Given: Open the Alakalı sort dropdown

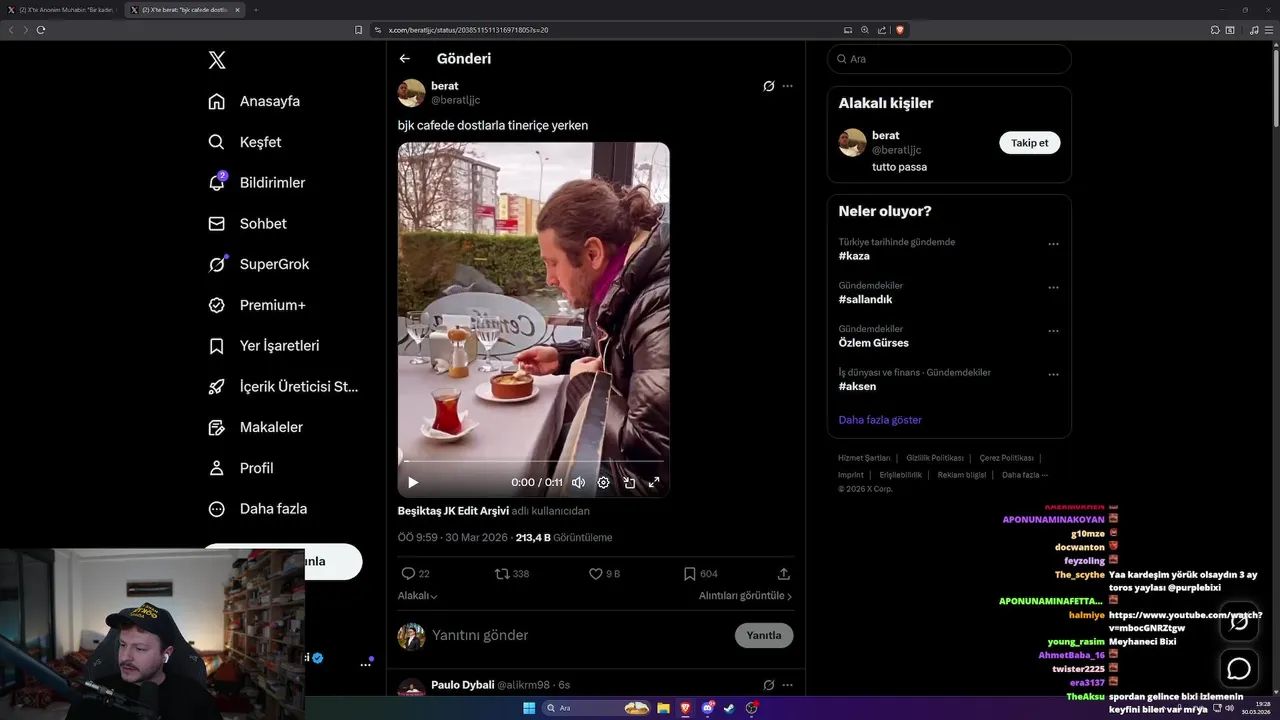Looking at the screenshot, I should pyautogui.click(x=418, y=596).
